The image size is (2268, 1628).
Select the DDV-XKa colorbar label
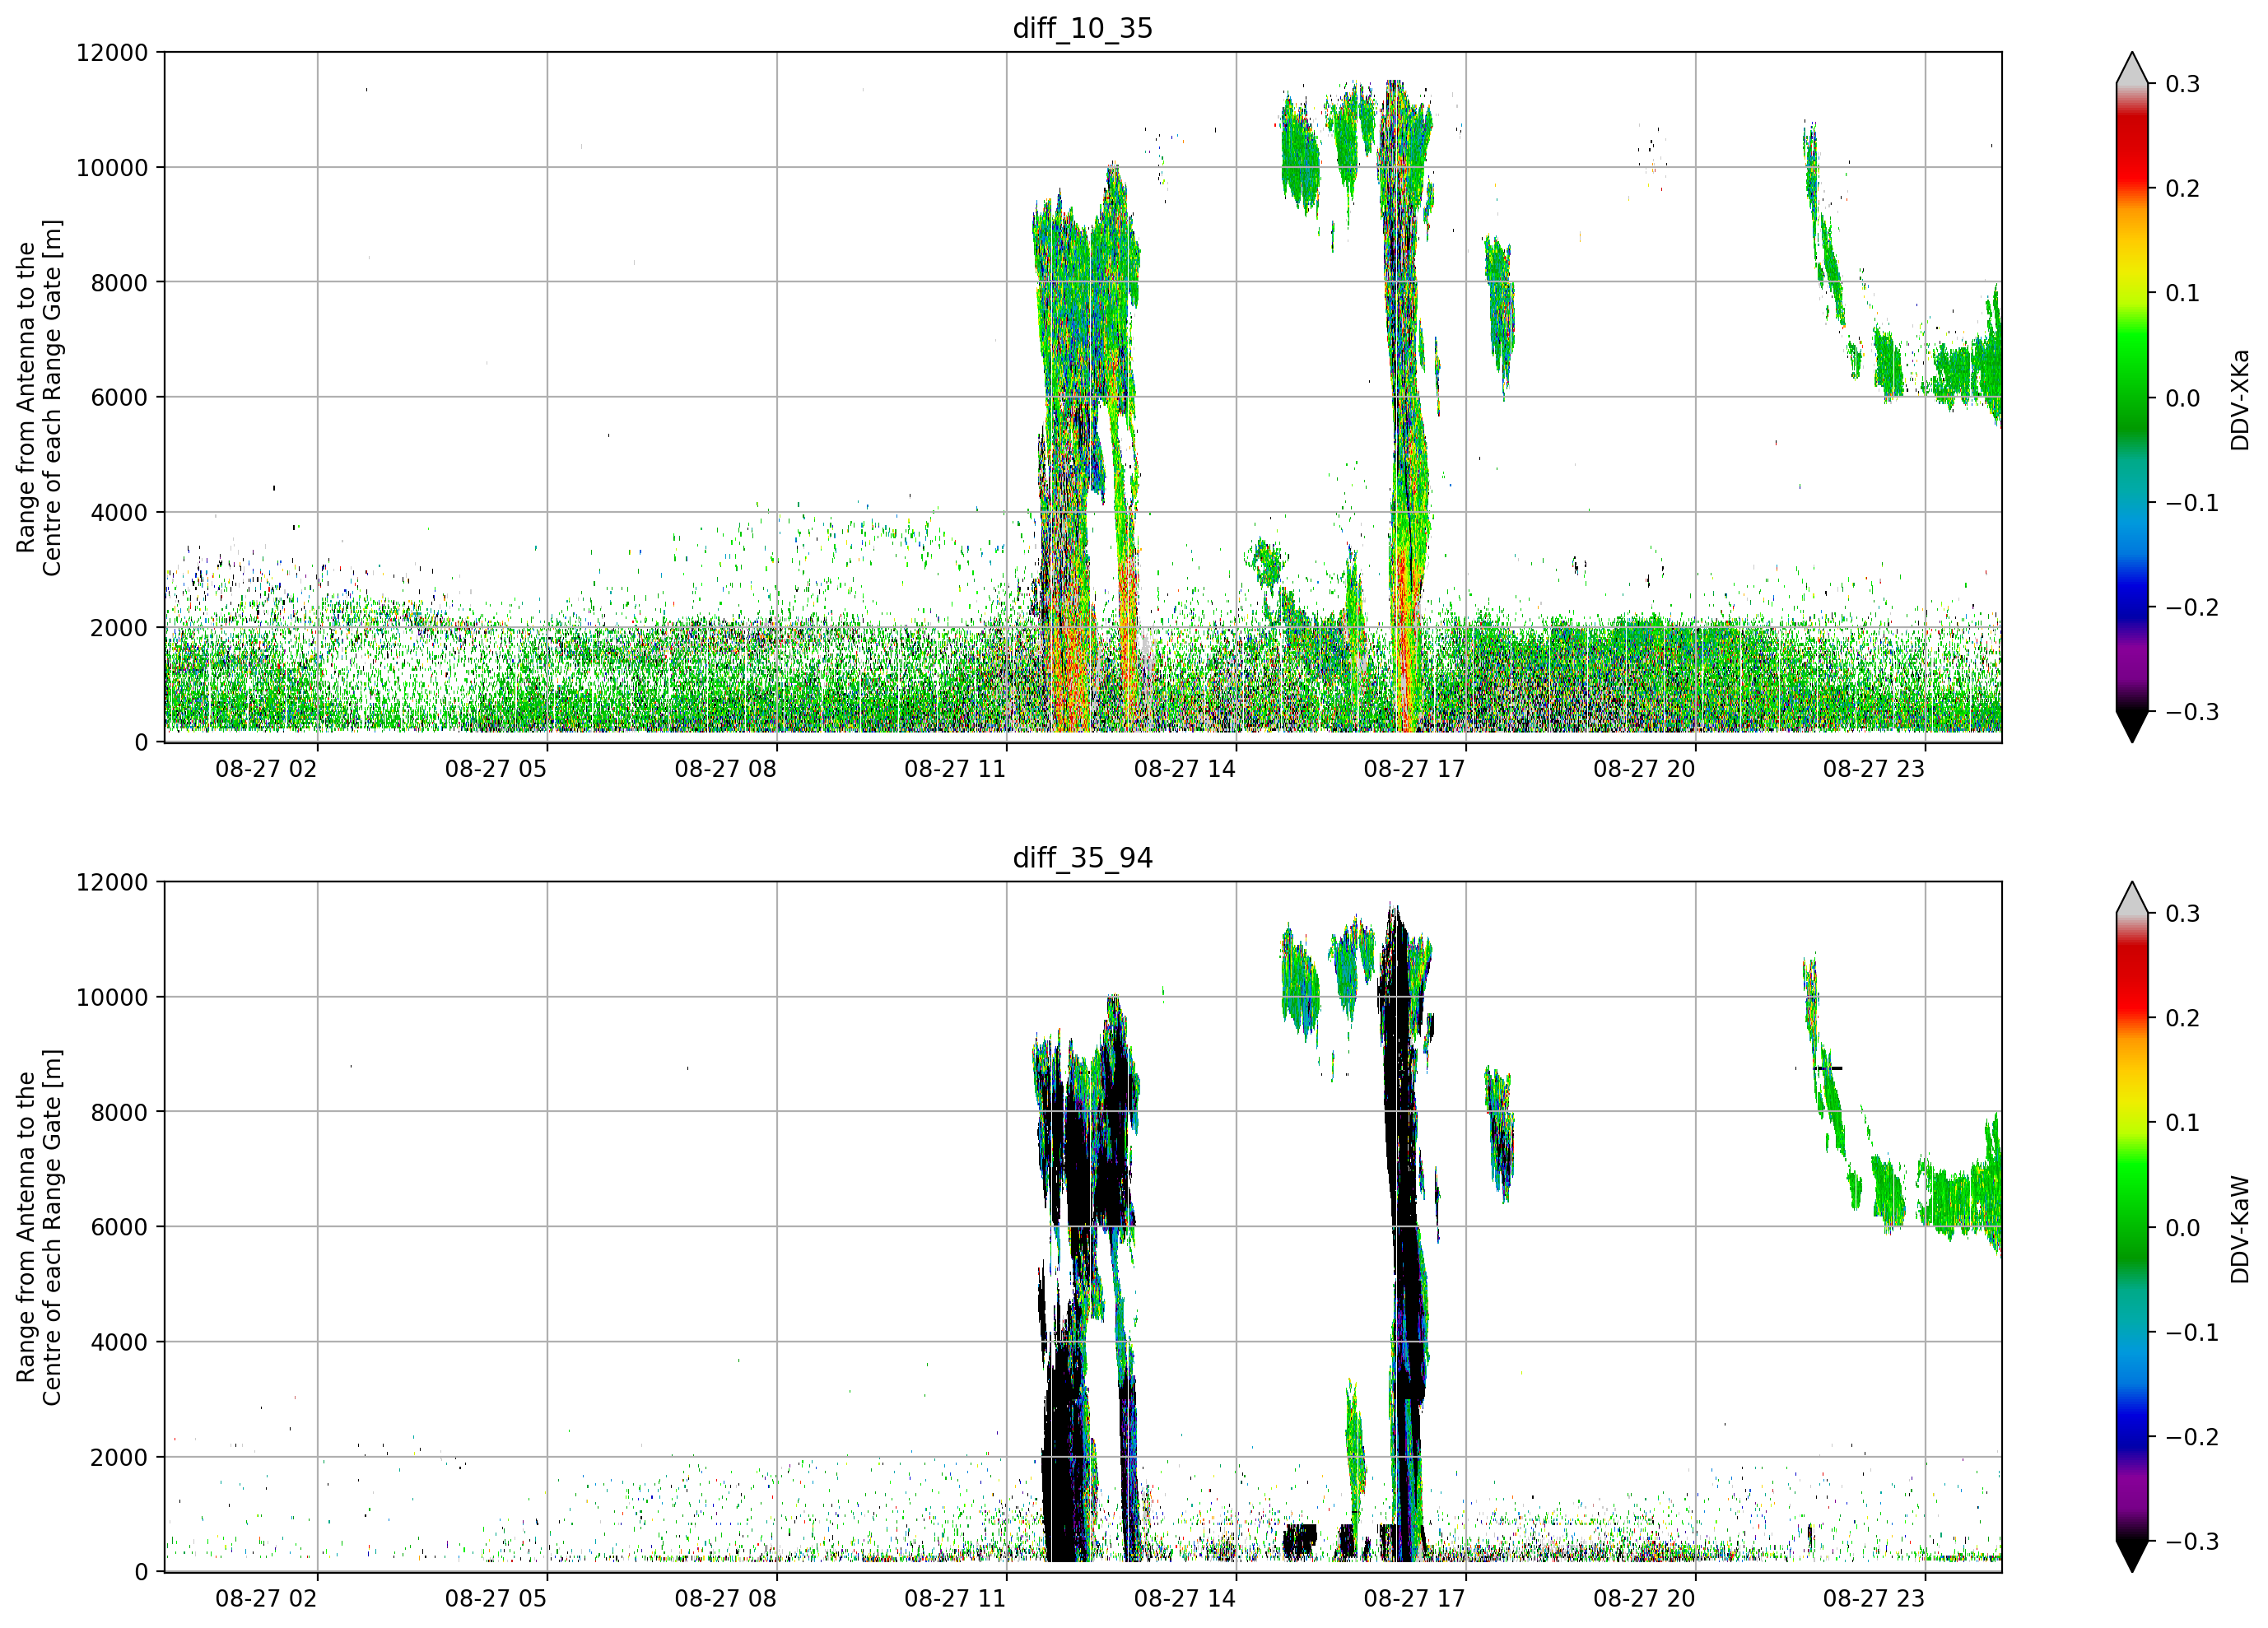click(2239, 399)
